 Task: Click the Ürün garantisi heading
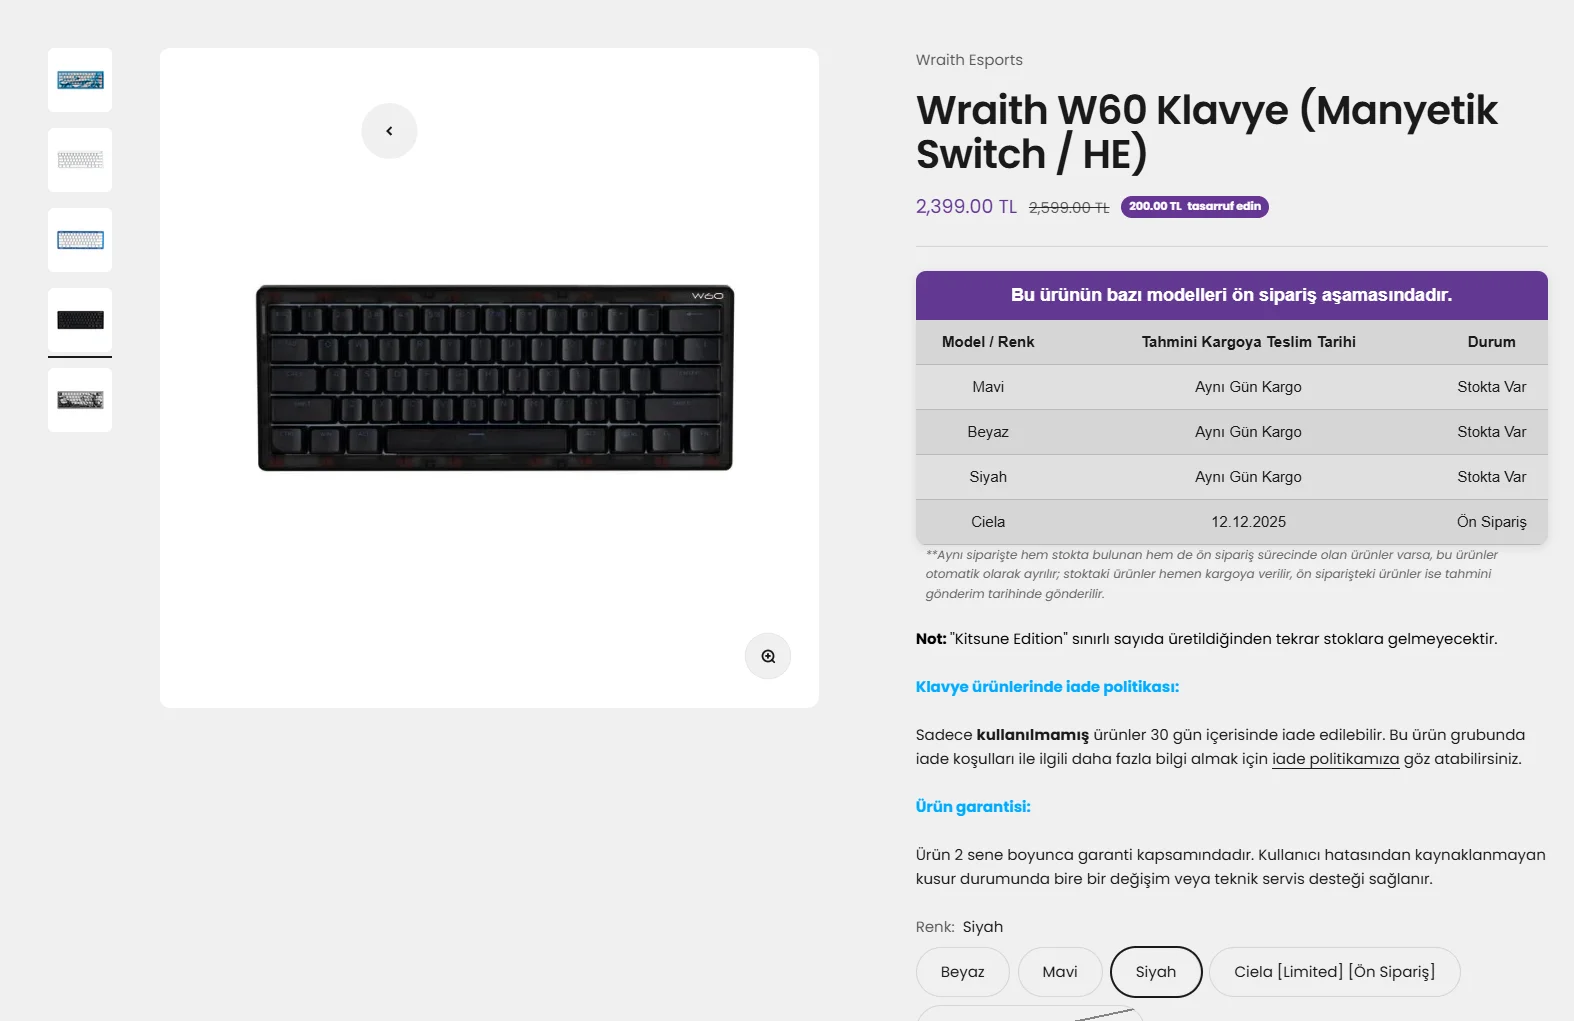(x=973, y=807)
